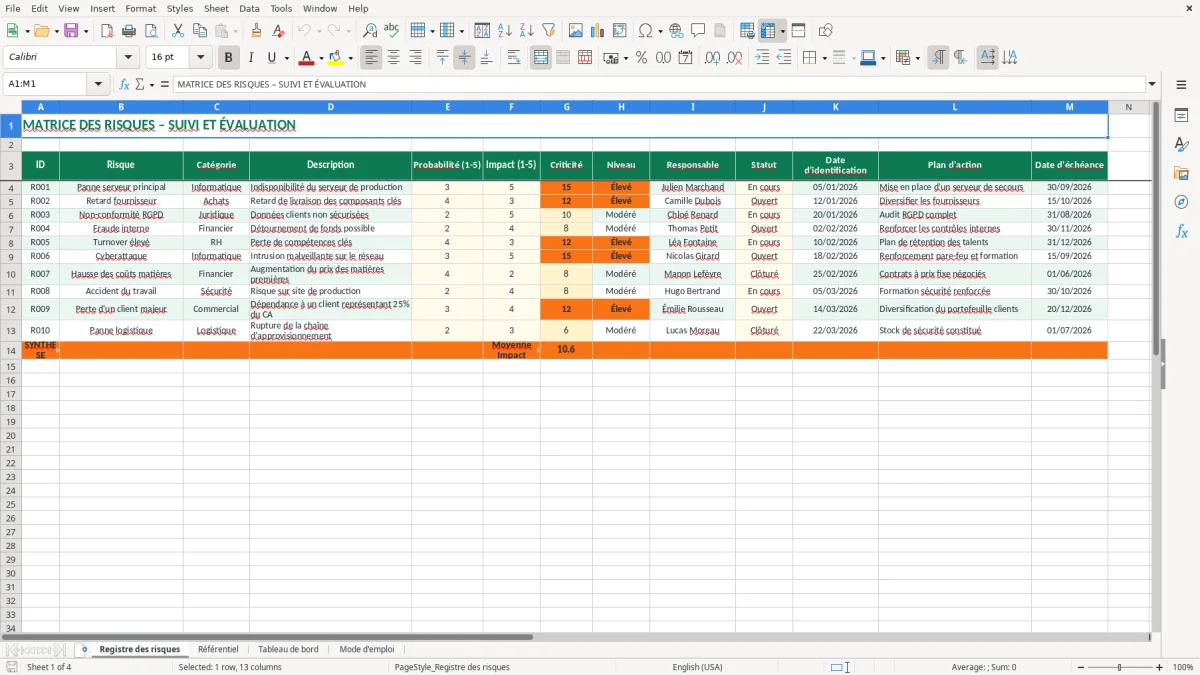Open the Font Size dropdown
Image resolution: width=1200 pixels, height=675 pixels.
click(x=200, y=58)
